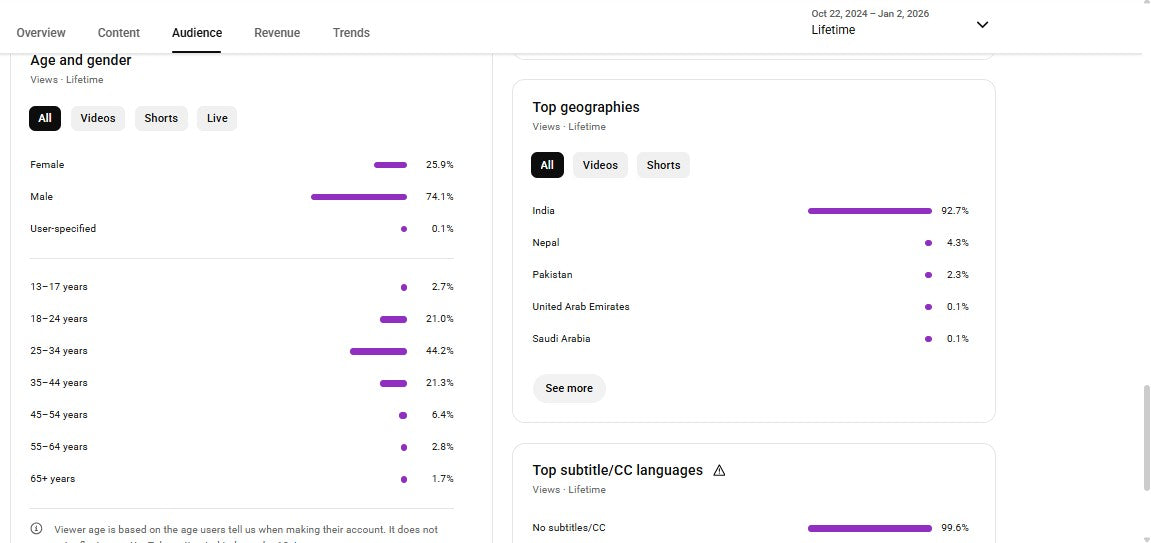Click the Male percentage bar
The height and width of the screenshot is (543, 1151).
[x=359, y=197]
